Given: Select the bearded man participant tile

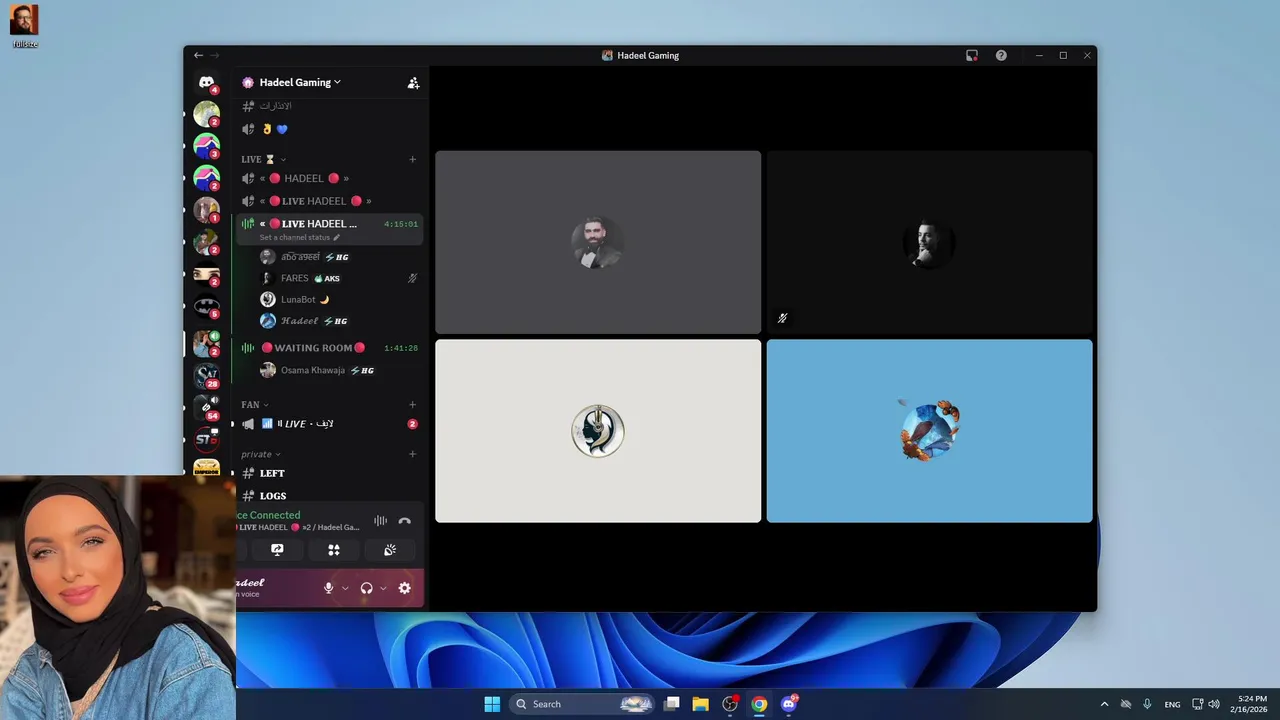Looking at the screenshot, I should 598,242.
